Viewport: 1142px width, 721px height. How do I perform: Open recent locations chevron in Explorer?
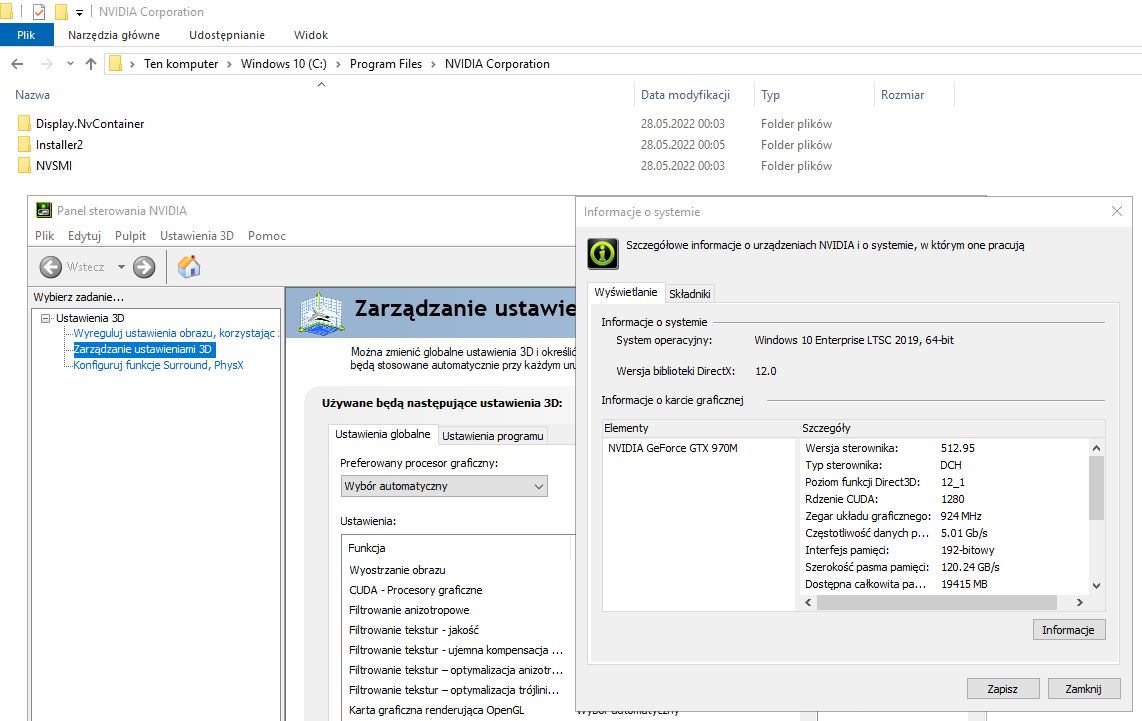(70, 64)
